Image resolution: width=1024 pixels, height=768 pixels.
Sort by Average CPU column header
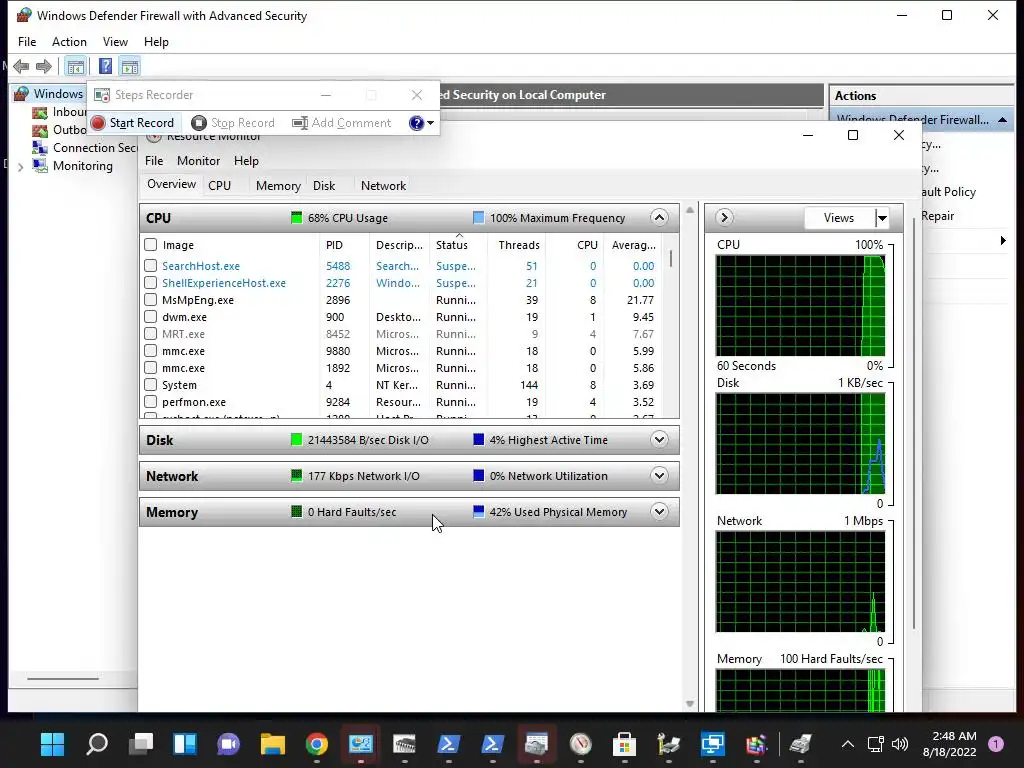click(x=633, y=245)
